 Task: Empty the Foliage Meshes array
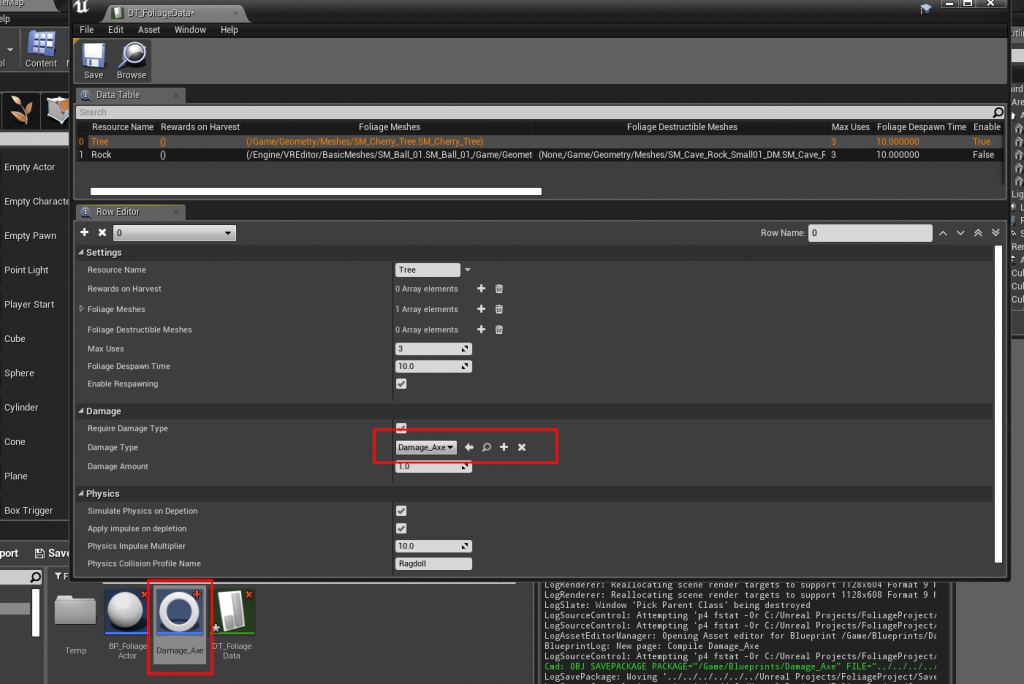[x=499, y=309]
